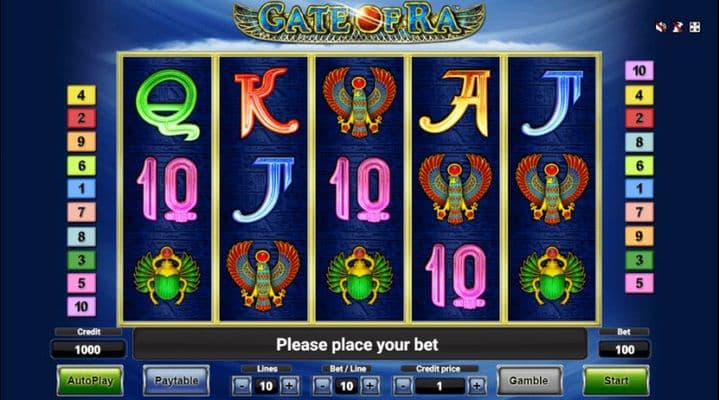719x400 pixels.
Task: Toggle the crossed-out music icon
Action: pyautogui.click(x=678, y=27)
